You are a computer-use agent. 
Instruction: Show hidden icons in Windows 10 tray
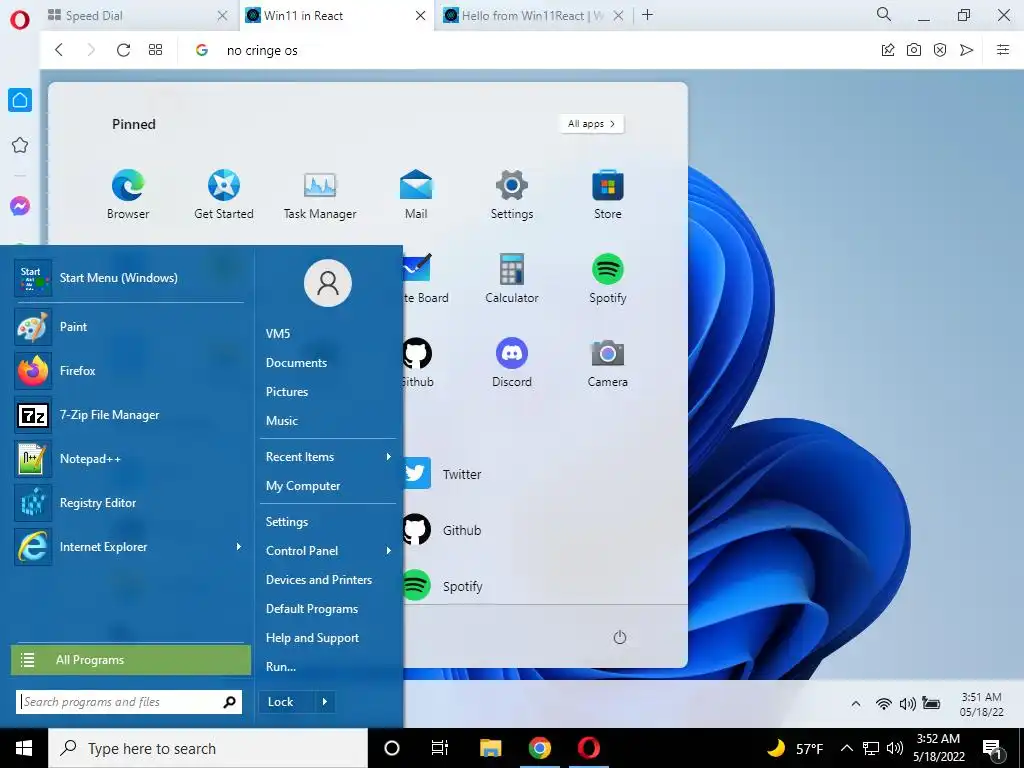[x=846, y=748]
